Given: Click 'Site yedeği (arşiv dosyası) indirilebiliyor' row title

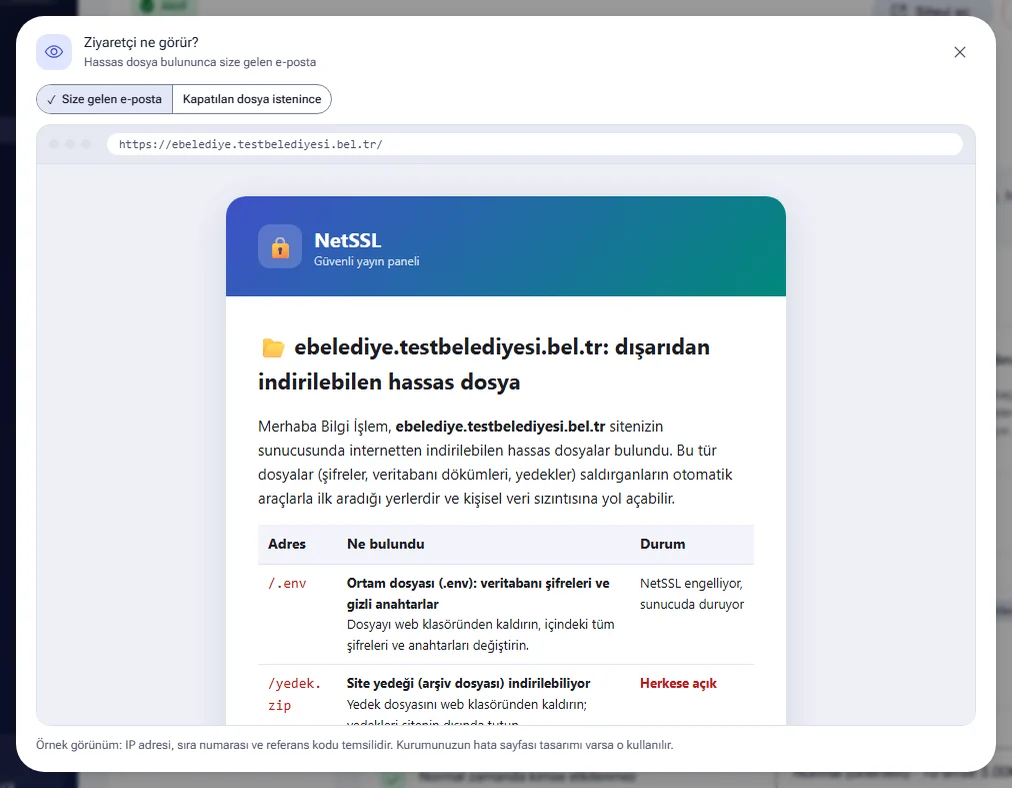Looking at the screenshot, I should pyautogui.click(x=468, y=683).
